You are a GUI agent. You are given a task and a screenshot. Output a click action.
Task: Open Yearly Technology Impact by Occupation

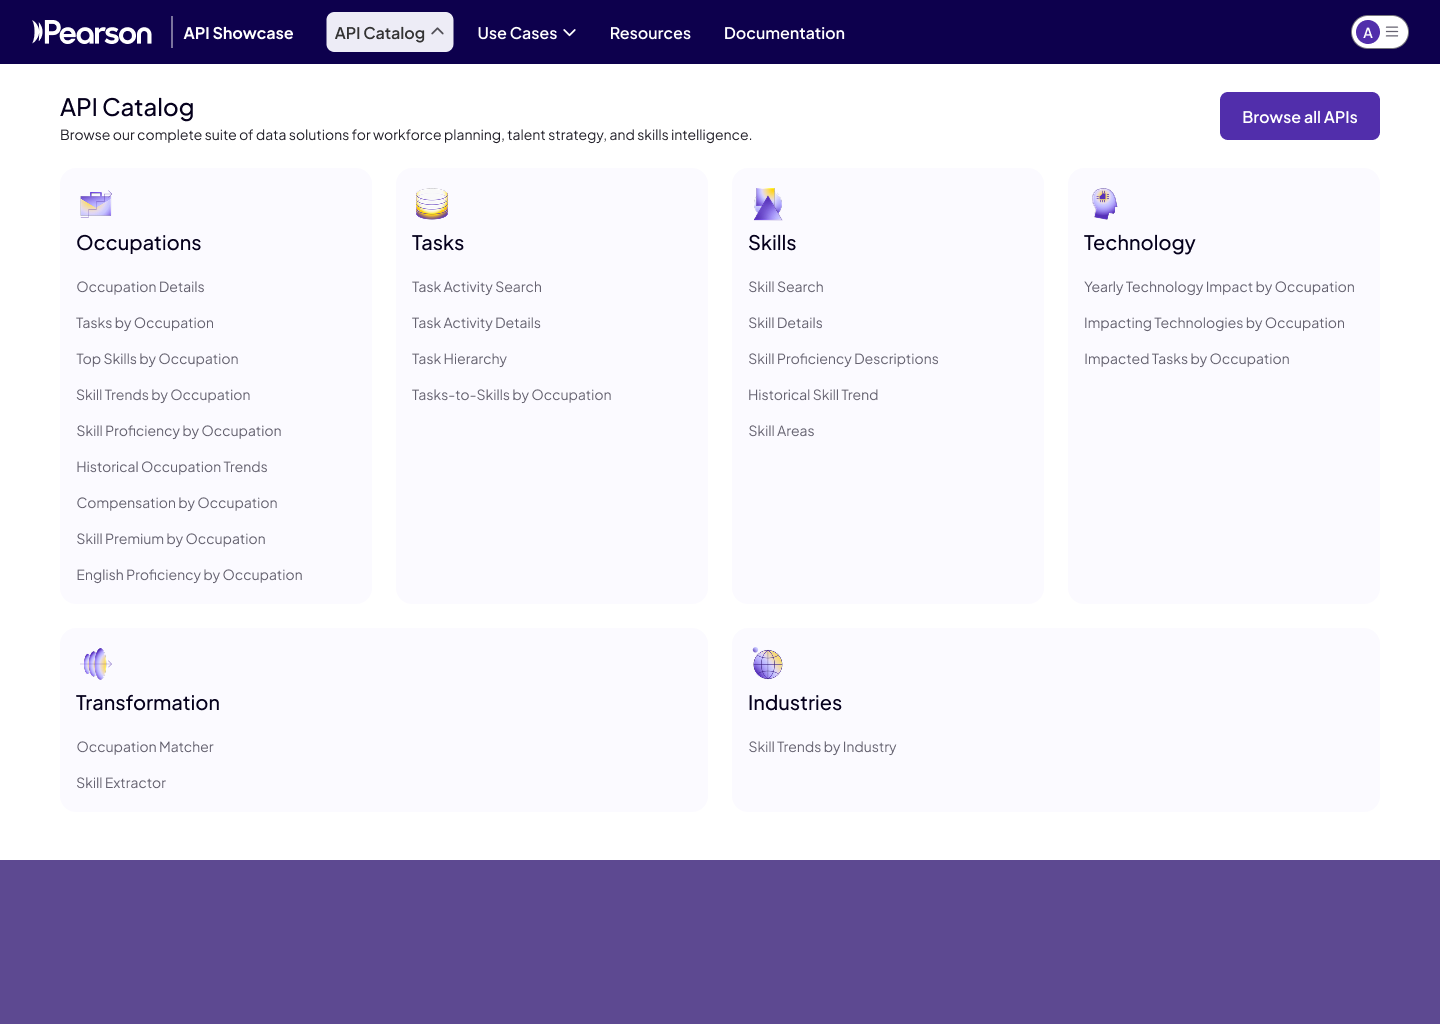point(1219,287)
